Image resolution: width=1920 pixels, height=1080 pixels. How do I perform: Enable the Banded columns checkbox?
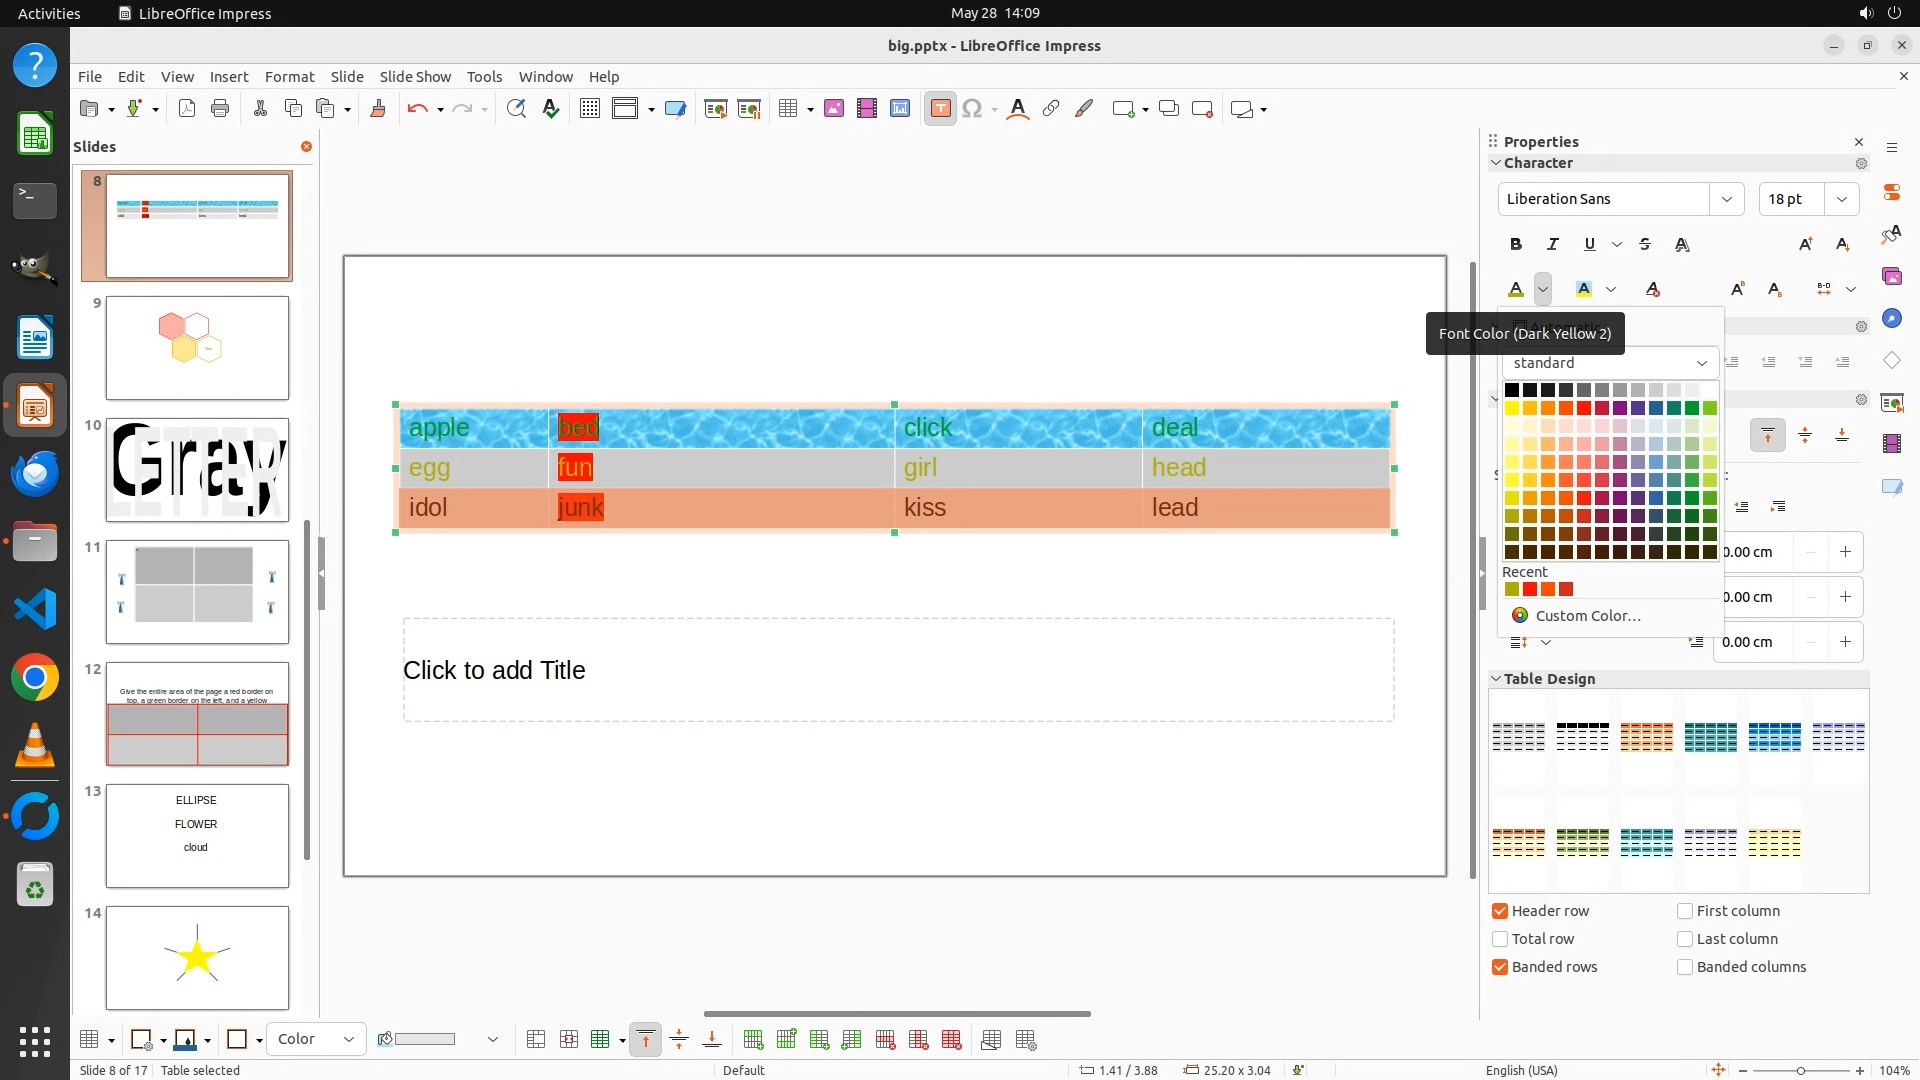click(x=1685, y=967)
